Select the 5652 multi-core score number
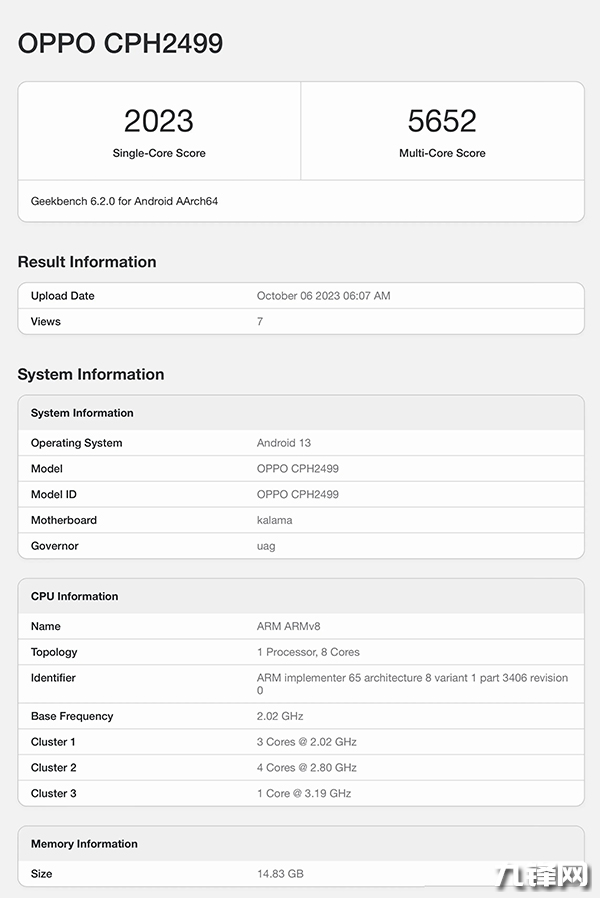The width and height of the screenshot is (600, 898). pos(442,121)
